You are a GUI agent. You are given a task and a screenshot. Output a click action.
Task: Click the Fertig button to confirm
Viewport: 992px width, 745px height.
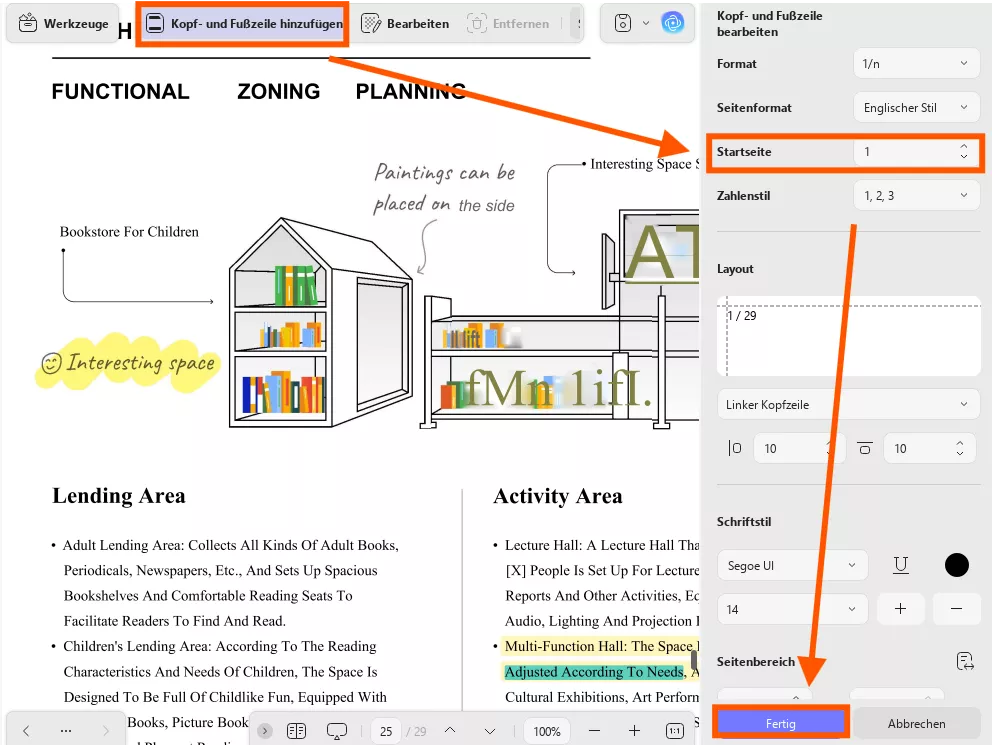click(781, 722)
